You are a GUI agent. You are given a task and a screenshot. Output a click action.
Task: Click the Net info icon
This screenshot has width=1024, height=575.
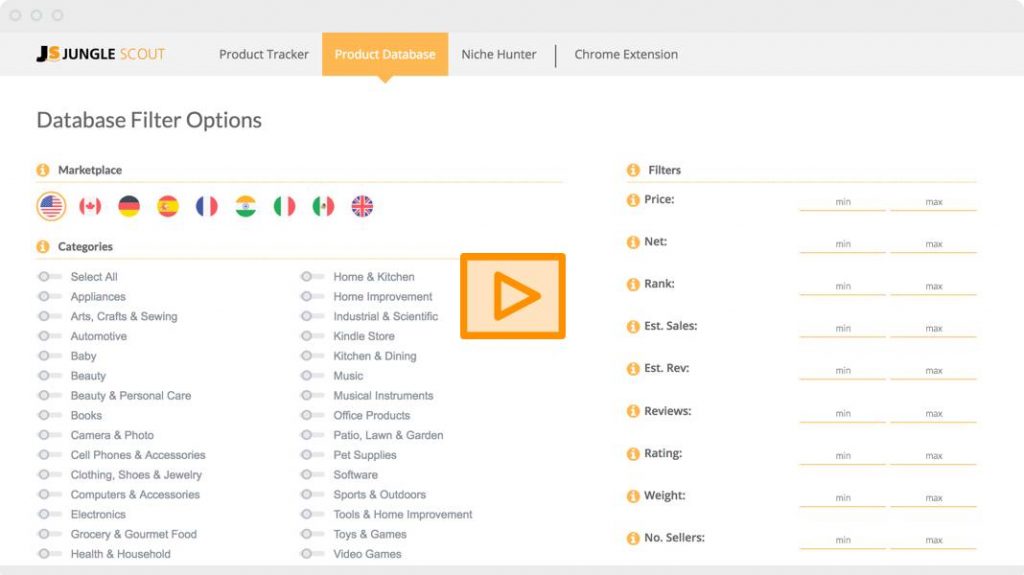pyautogui.click(x=633, y=242)
